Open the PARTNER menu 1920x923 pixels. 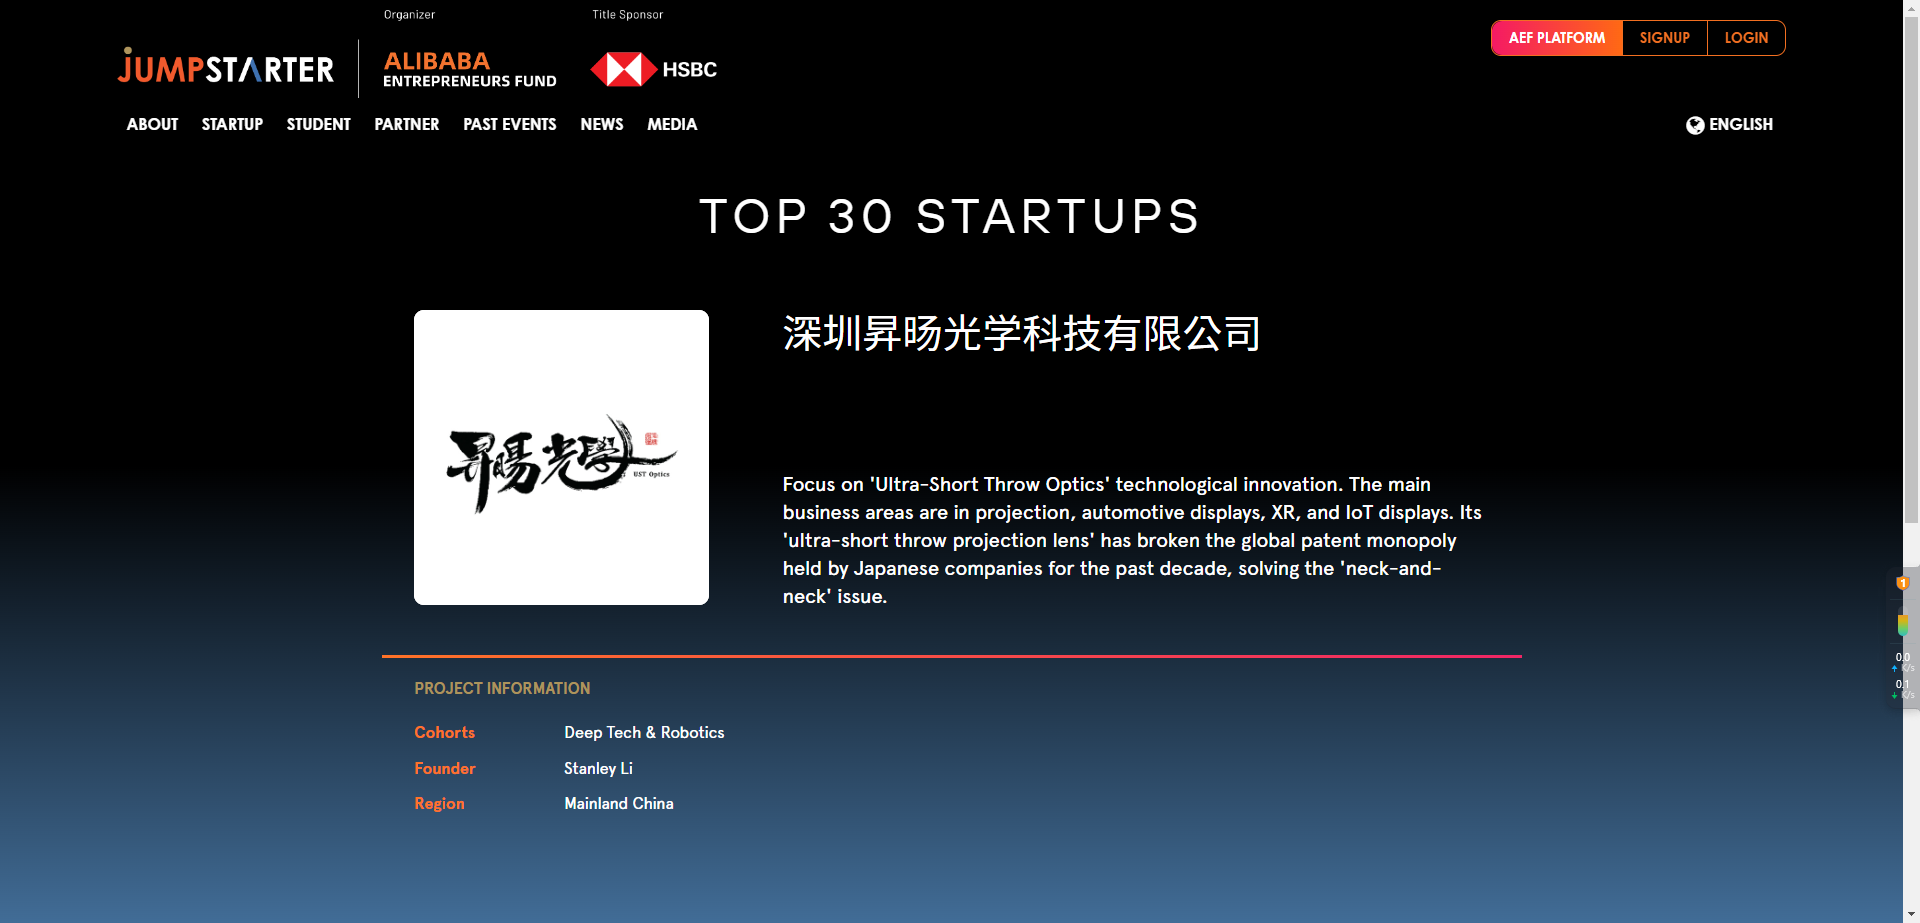tap(406, 124)
